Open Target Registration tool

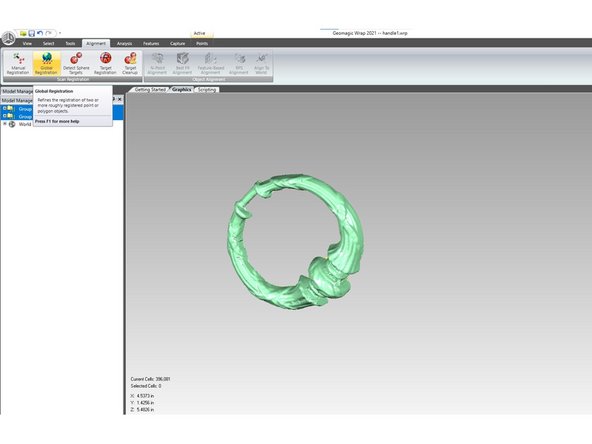[105, 63]
